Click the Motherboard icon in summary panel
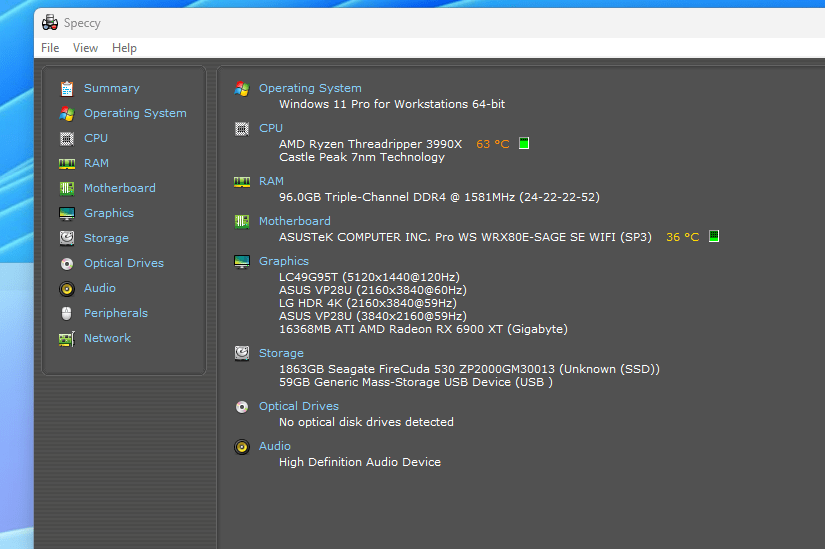Screen dimensions: 825x549 pyautogui.click(x=242, y=222)
